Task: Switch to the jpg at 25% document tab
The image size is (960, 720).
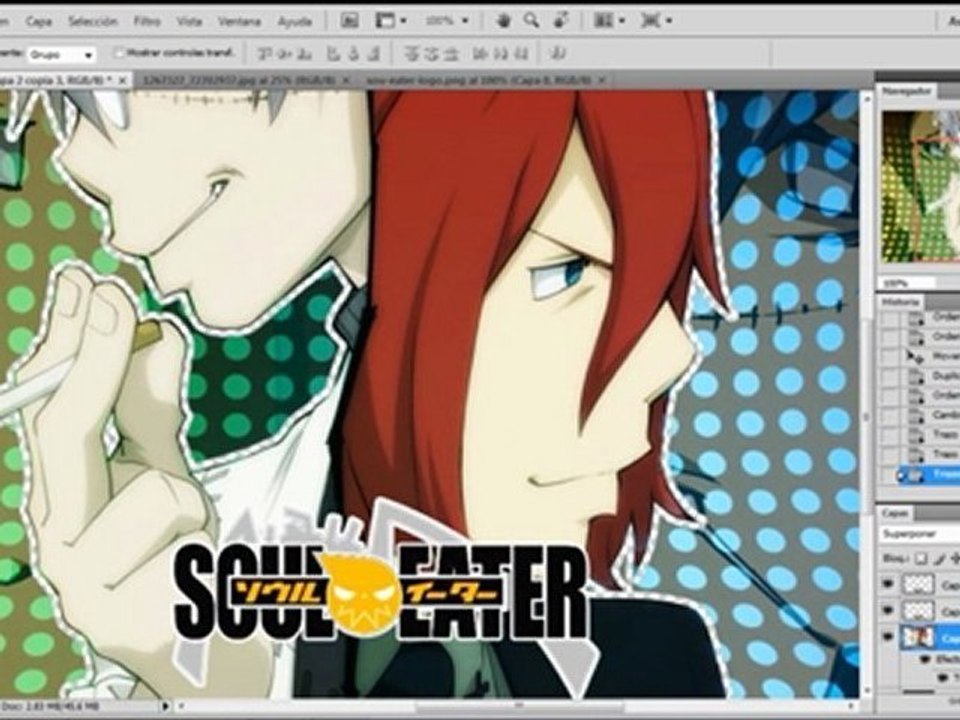Action: (x=239, y=80)
